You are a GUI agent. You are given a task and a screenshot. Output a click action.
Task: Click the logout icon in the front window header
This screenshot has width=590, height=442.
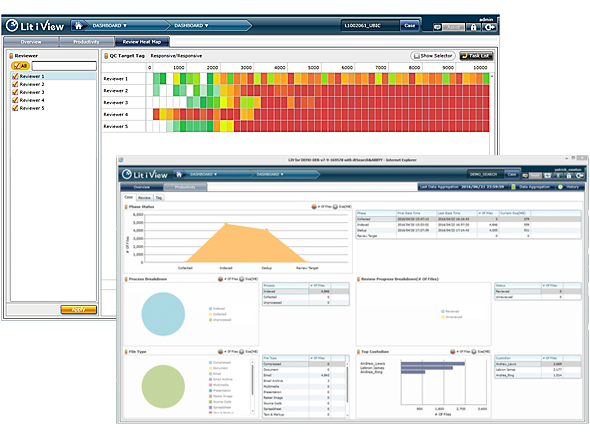coord(580,176)
